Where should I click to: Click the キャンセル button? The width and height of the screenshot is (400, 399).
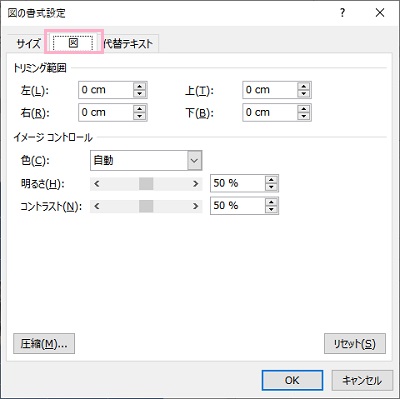362,380
